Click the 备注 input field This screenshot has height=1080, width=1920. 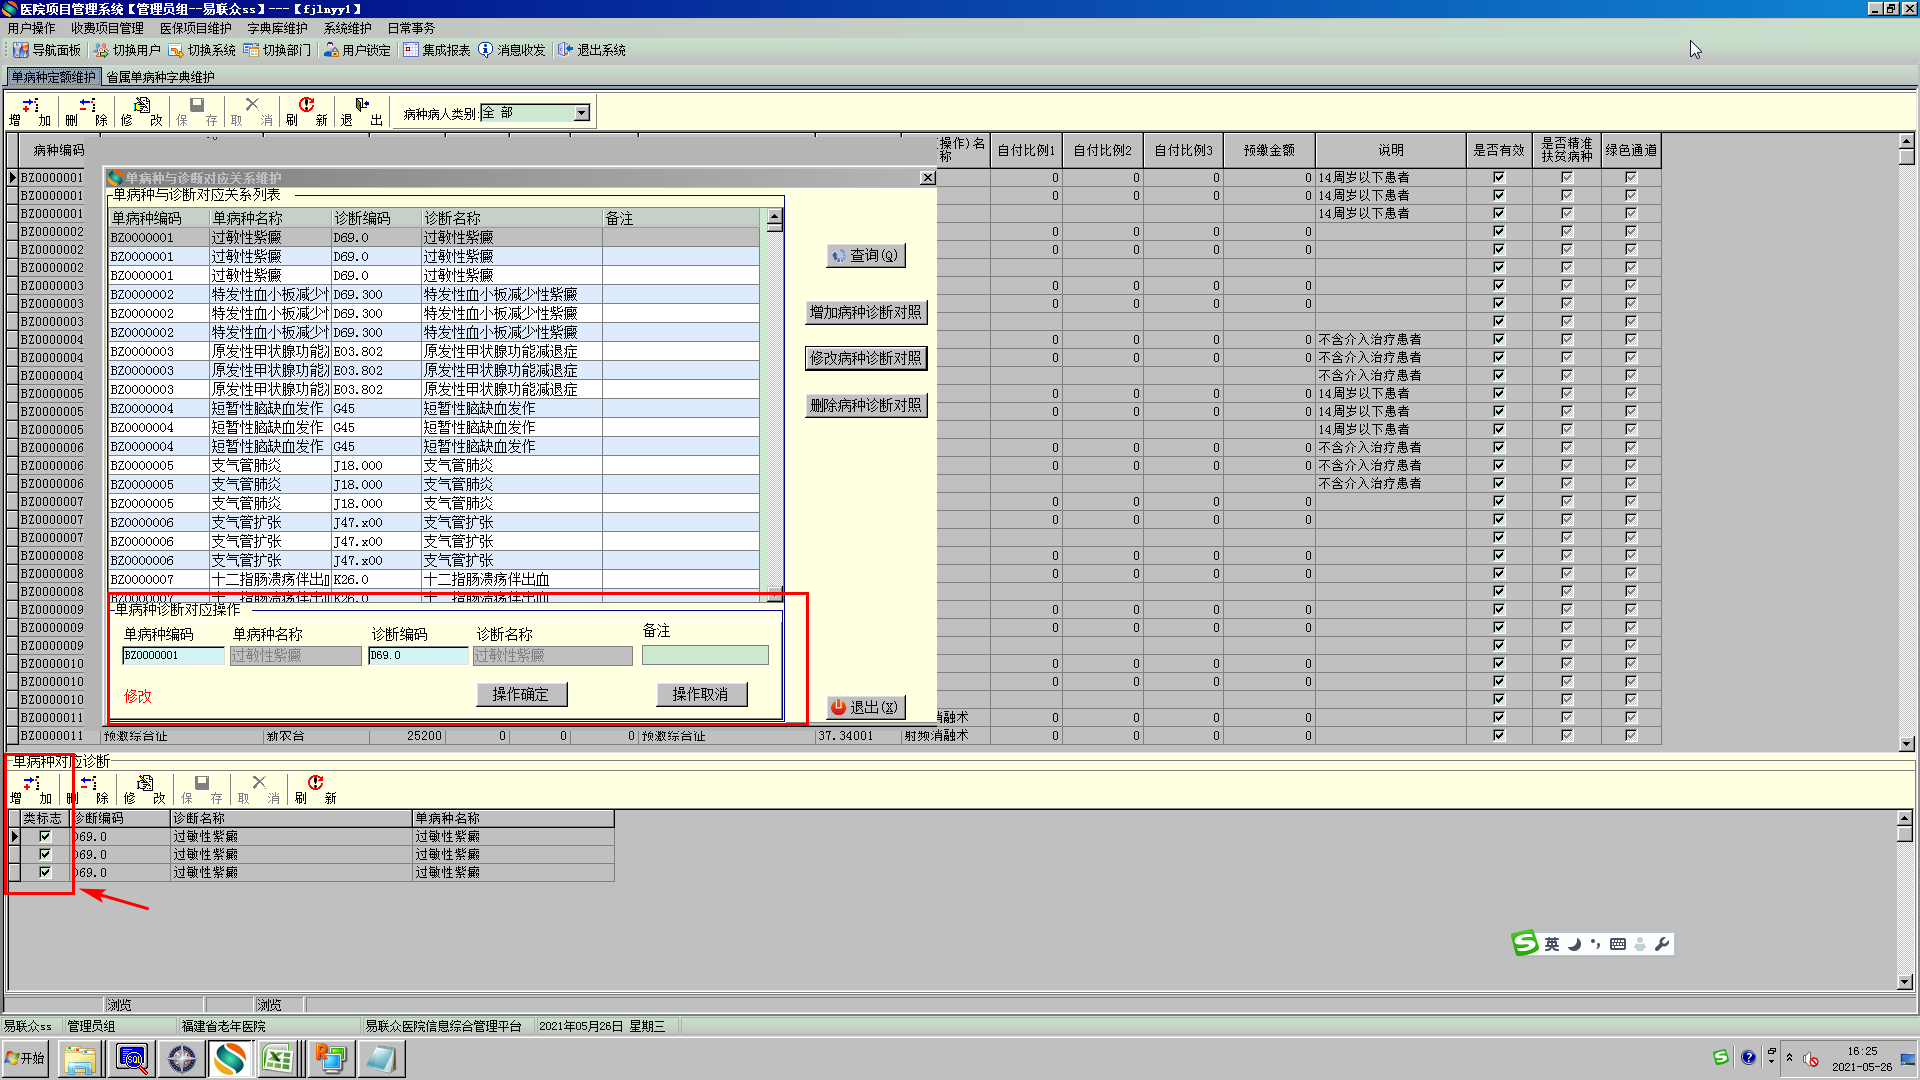pyautogui.click(x=705, y=655)
